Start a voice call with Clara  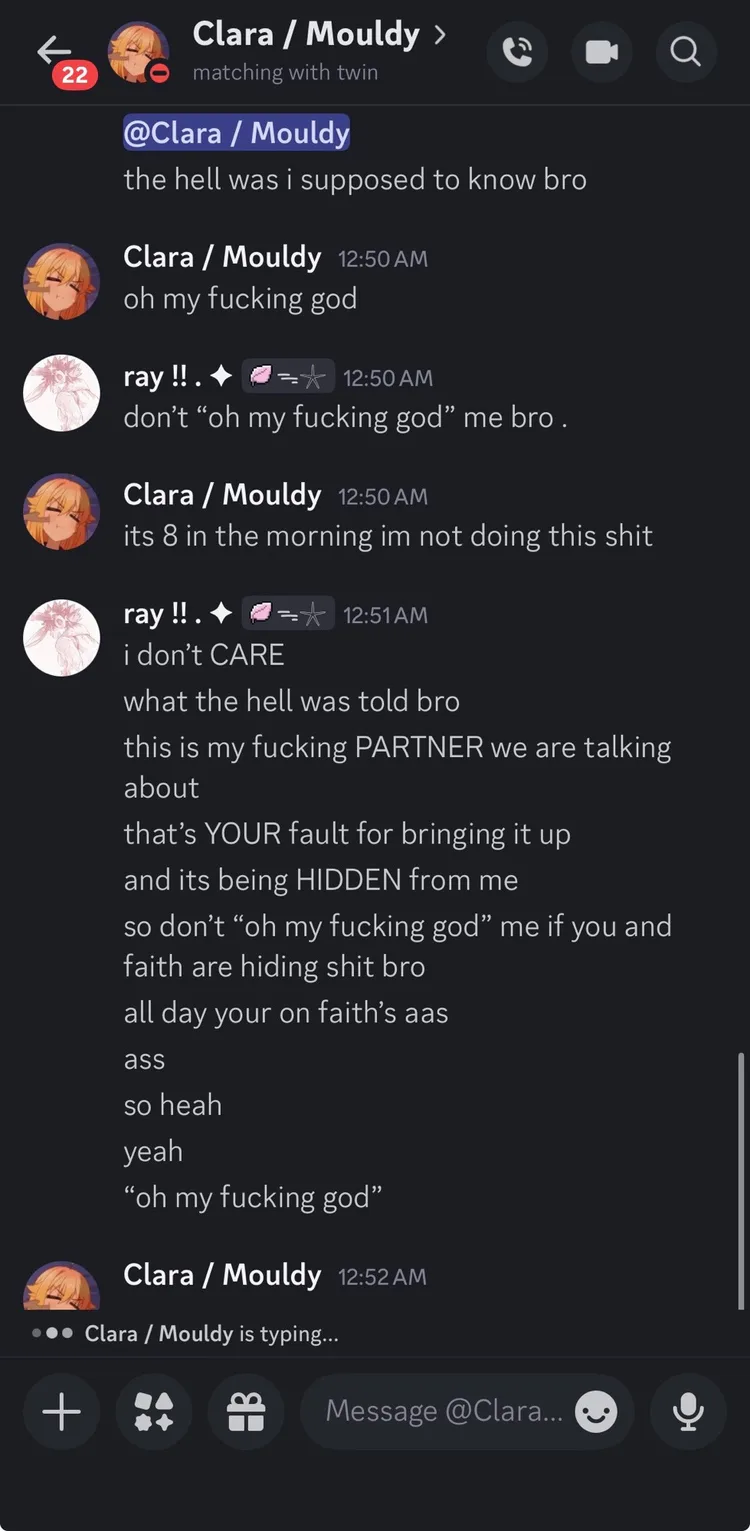click(x=517, y=51)
